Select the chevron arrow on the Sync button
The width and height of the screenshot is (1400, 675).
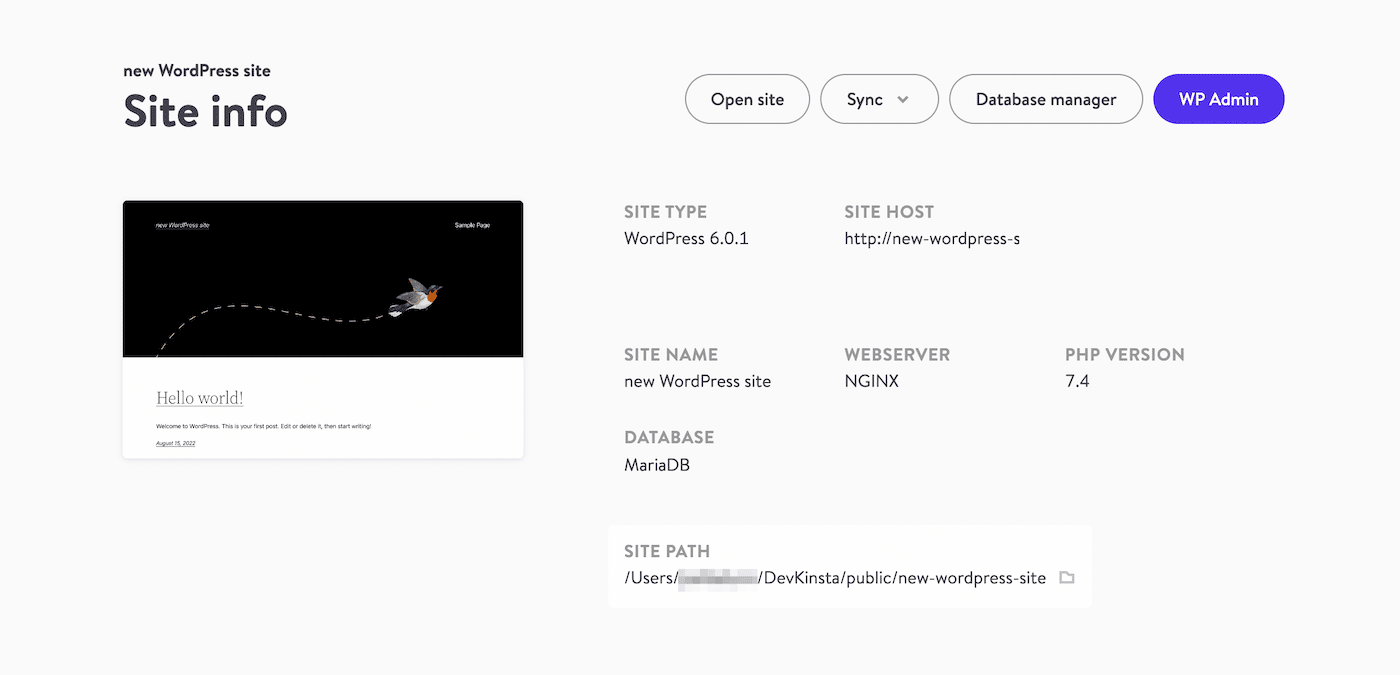coord(903,99)
